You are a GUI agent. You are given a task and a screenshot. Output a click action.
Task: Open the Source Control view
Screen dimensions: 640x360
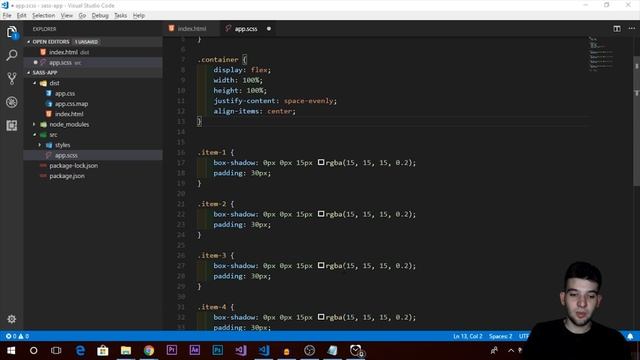12,78
